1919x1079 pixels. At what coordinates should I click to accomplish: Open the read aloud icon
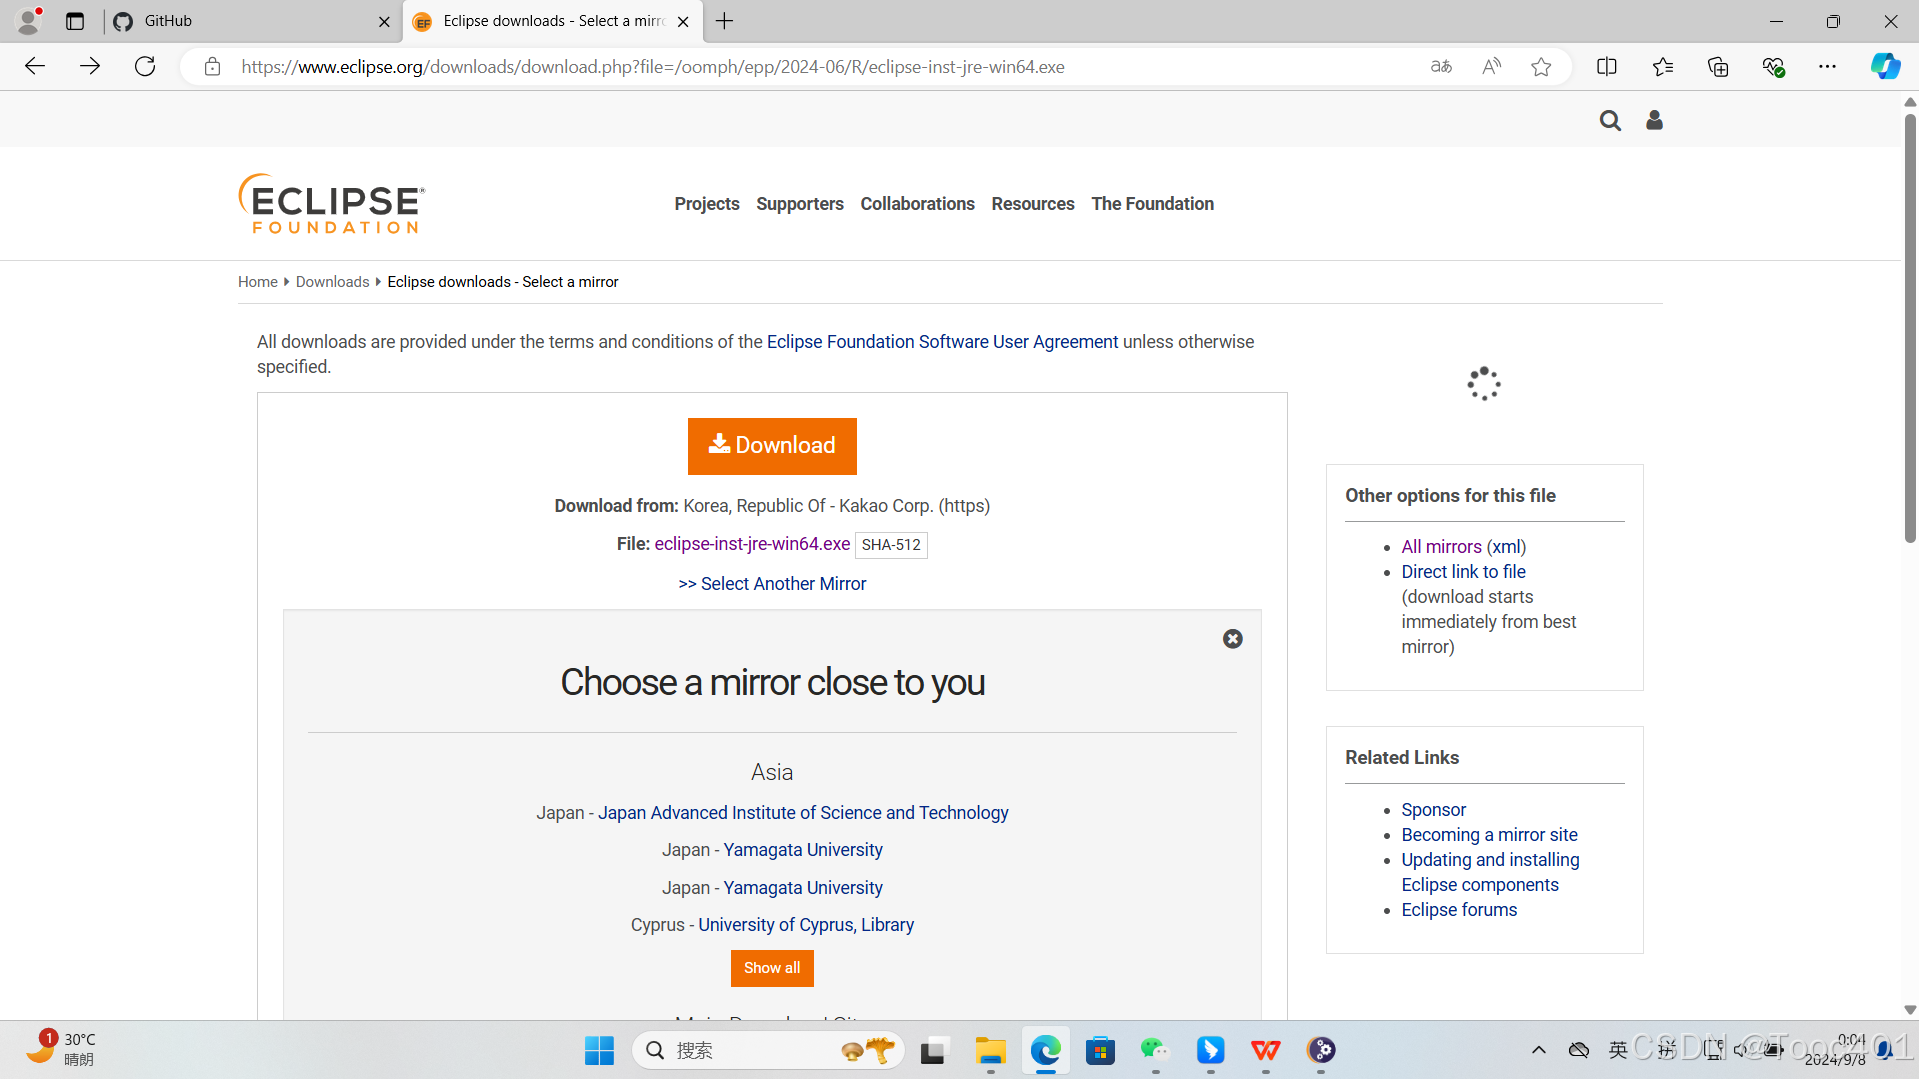[1491, 67]
